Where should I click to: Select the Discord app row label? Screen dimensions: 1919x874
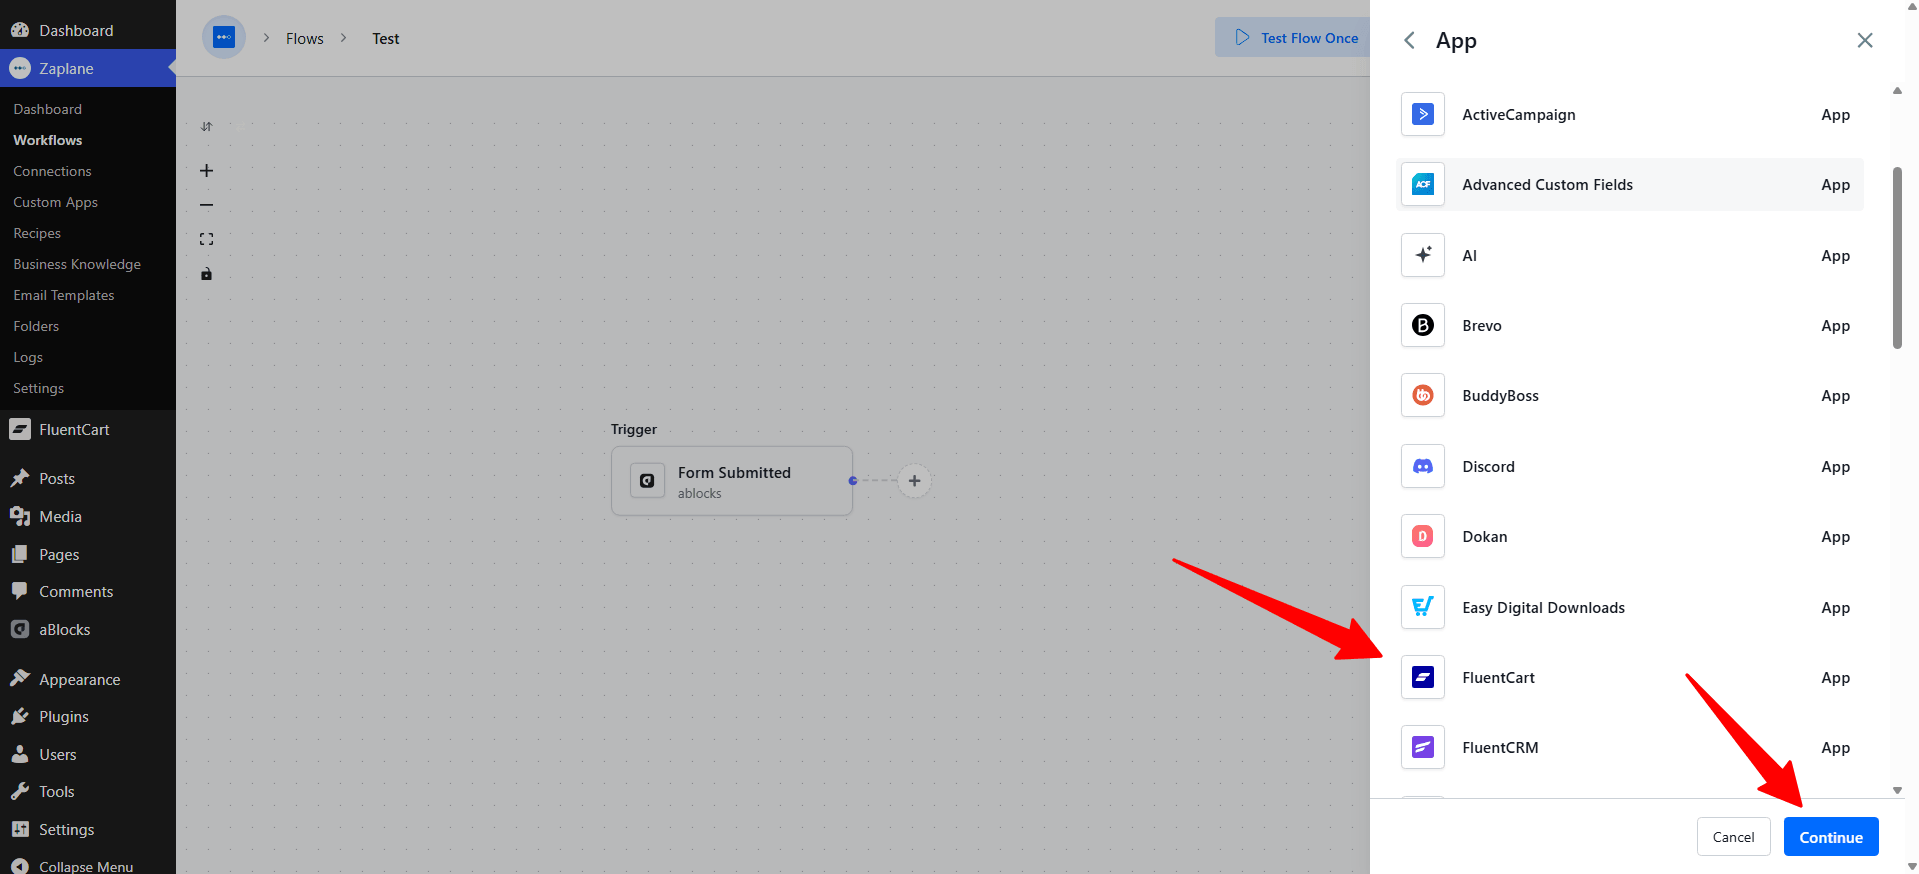(x=1488, y=466)
